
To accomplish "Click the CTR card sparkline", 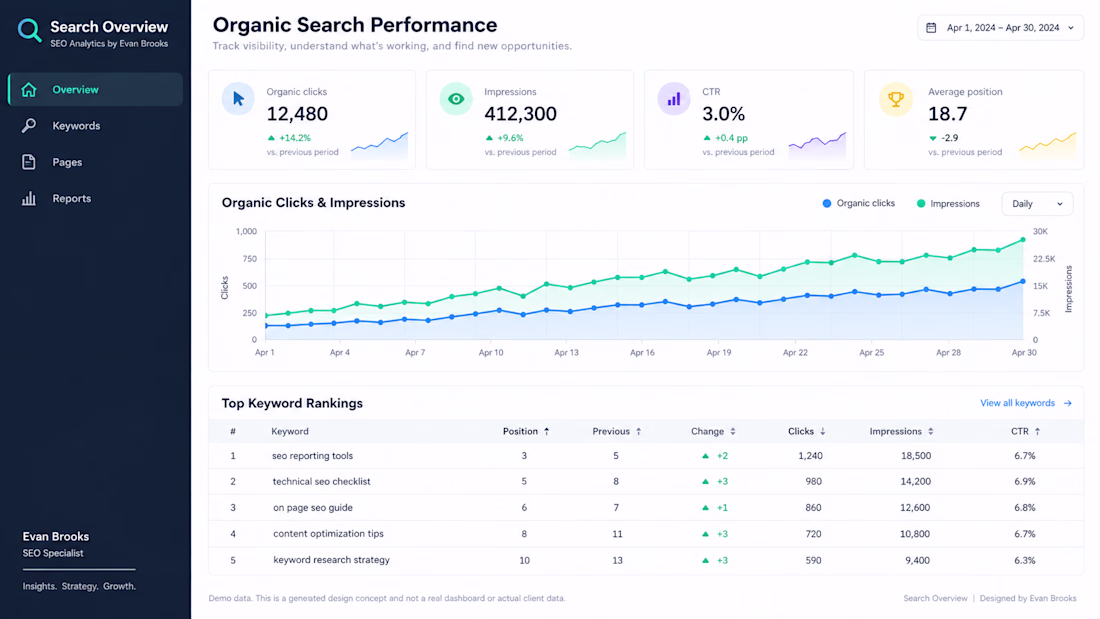I will pyautogui.click(x=817, y=145).
